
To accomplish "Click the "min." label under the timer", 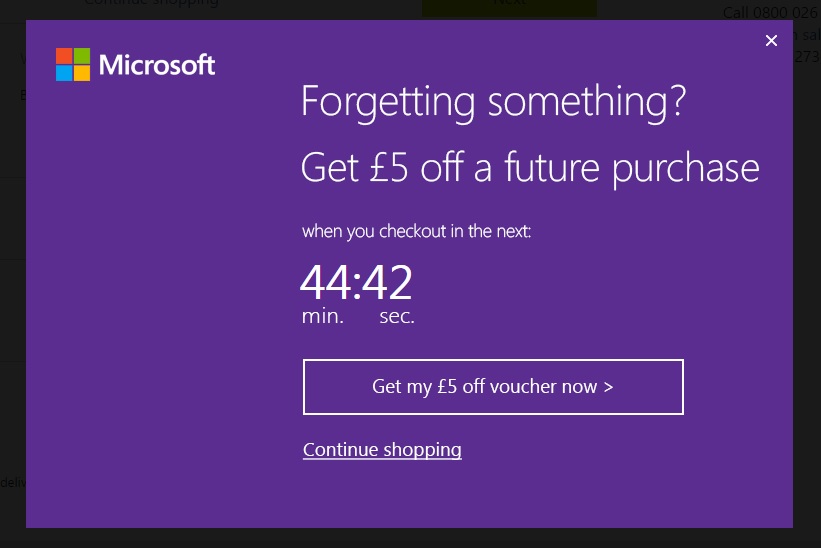I will (323, 316).
